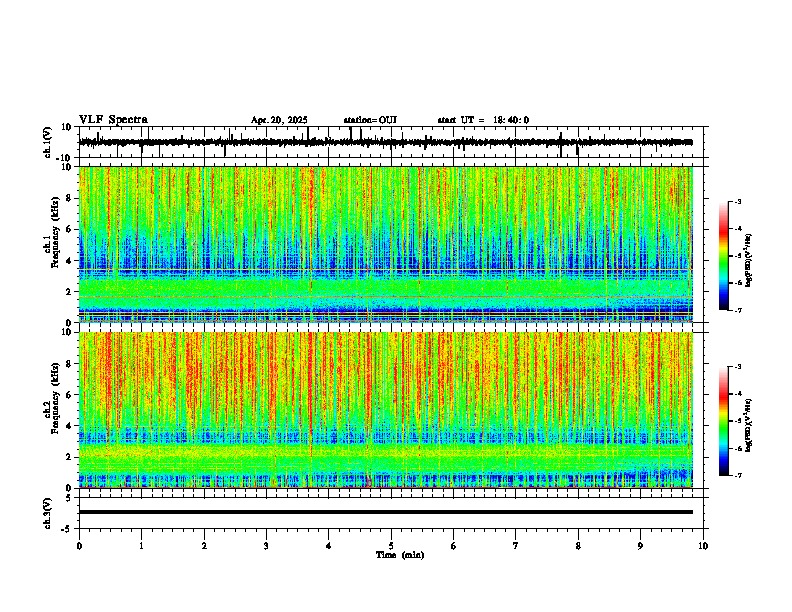Viewport: 792px width, 612px height.
Task: Click the "station=OUI" header label
Action: 370,120
